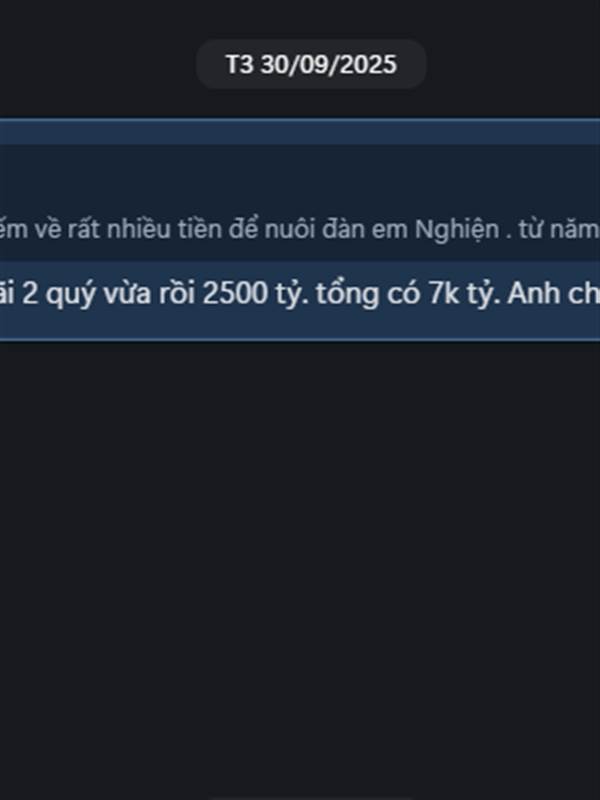The height and width of the screenshot is (800, 600).
Task: Select the message text about 2500 tỷ
Action: click(300, 294)
